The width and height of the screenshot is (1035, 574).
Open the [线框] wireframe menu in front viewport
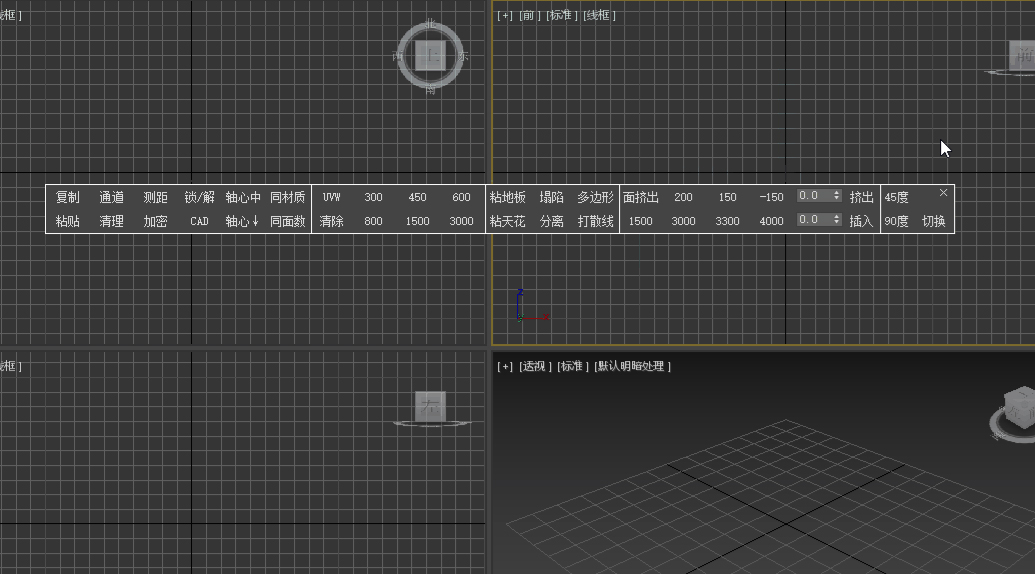tap(600, 16)
